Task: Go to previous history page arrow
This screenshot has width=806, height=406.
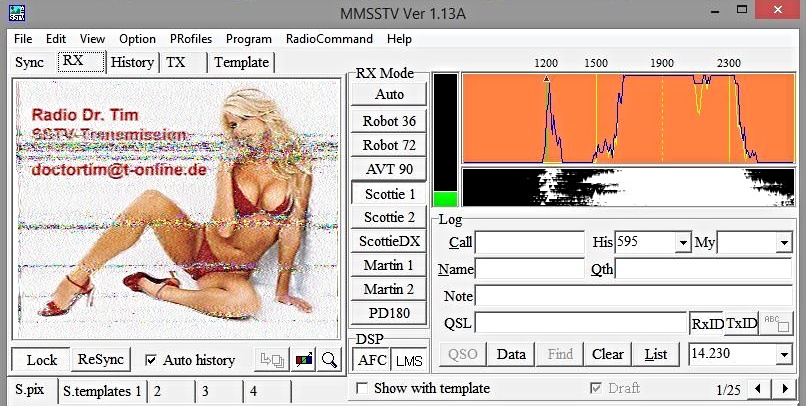Action: pos(761,388)
